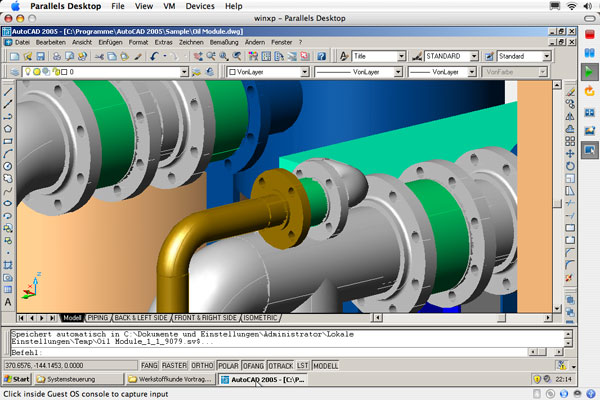The height and width of the screenshot is (400, 600).
Task: Toggle LST lineweight display
Action: [302, 366]
